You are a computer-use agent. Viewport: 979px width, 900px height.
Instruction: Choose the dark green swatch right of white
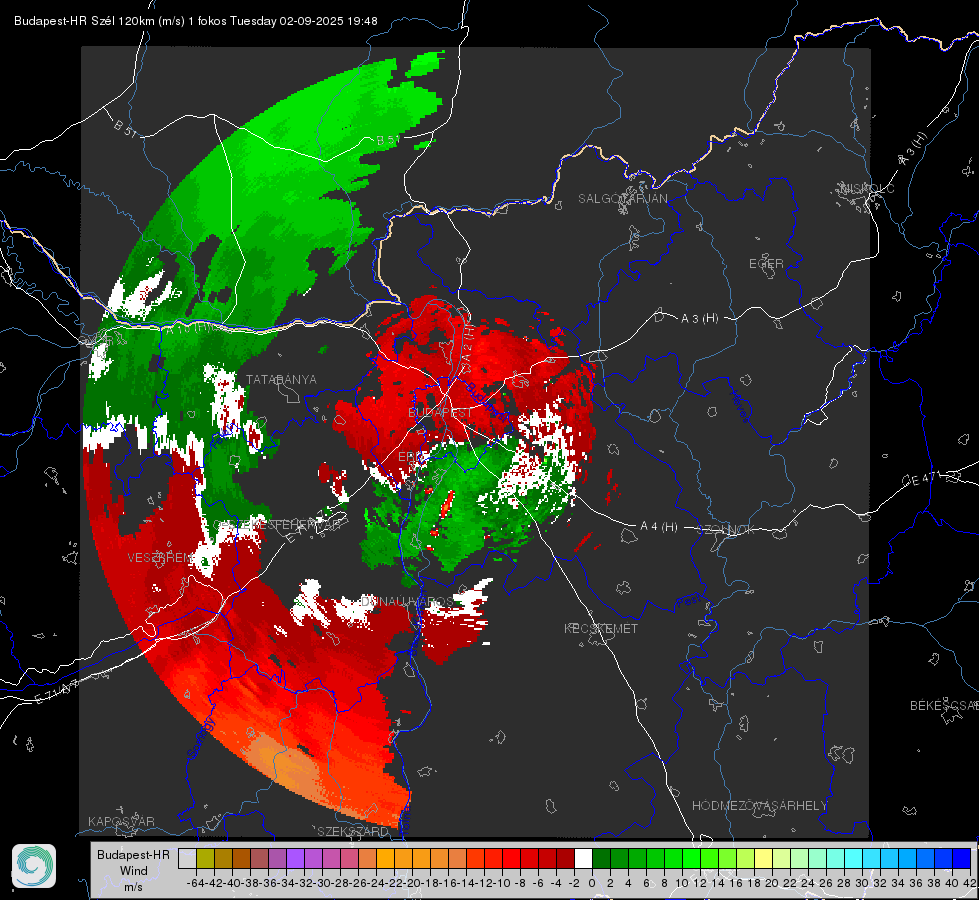click(x=601, y=858)
